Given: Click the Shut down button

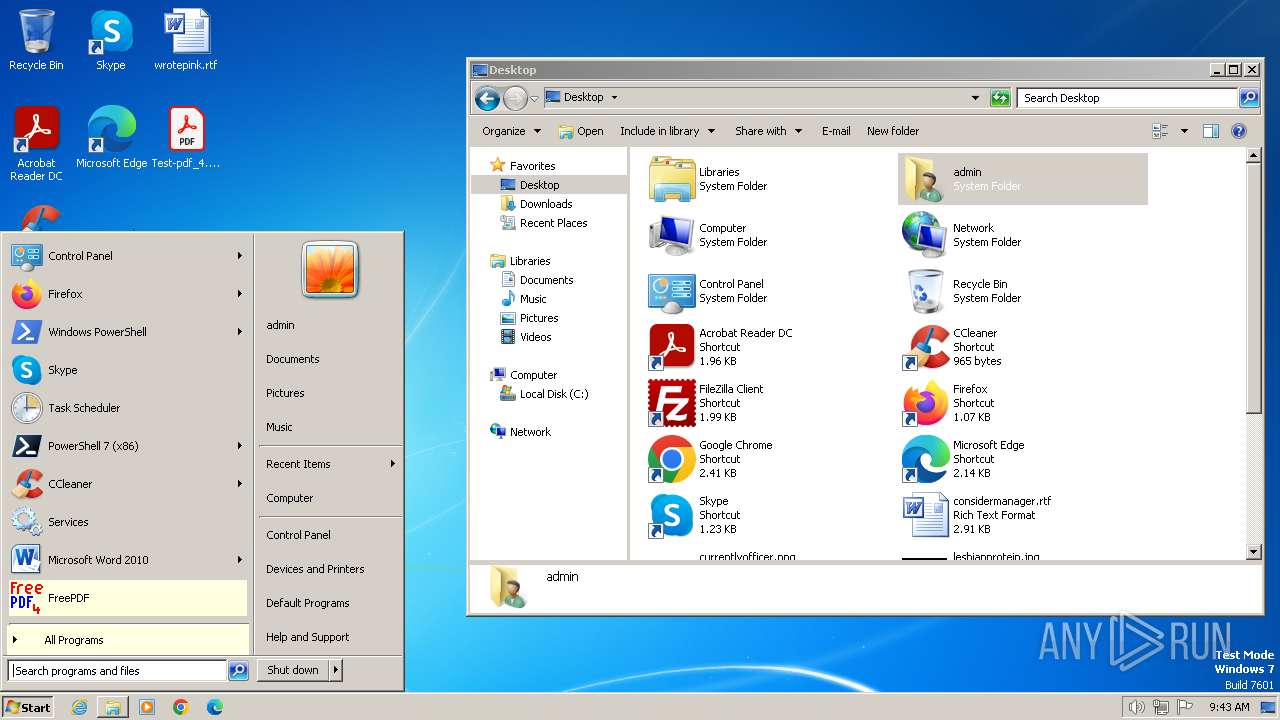Looking at the screenshot, I should coord(293,670).
